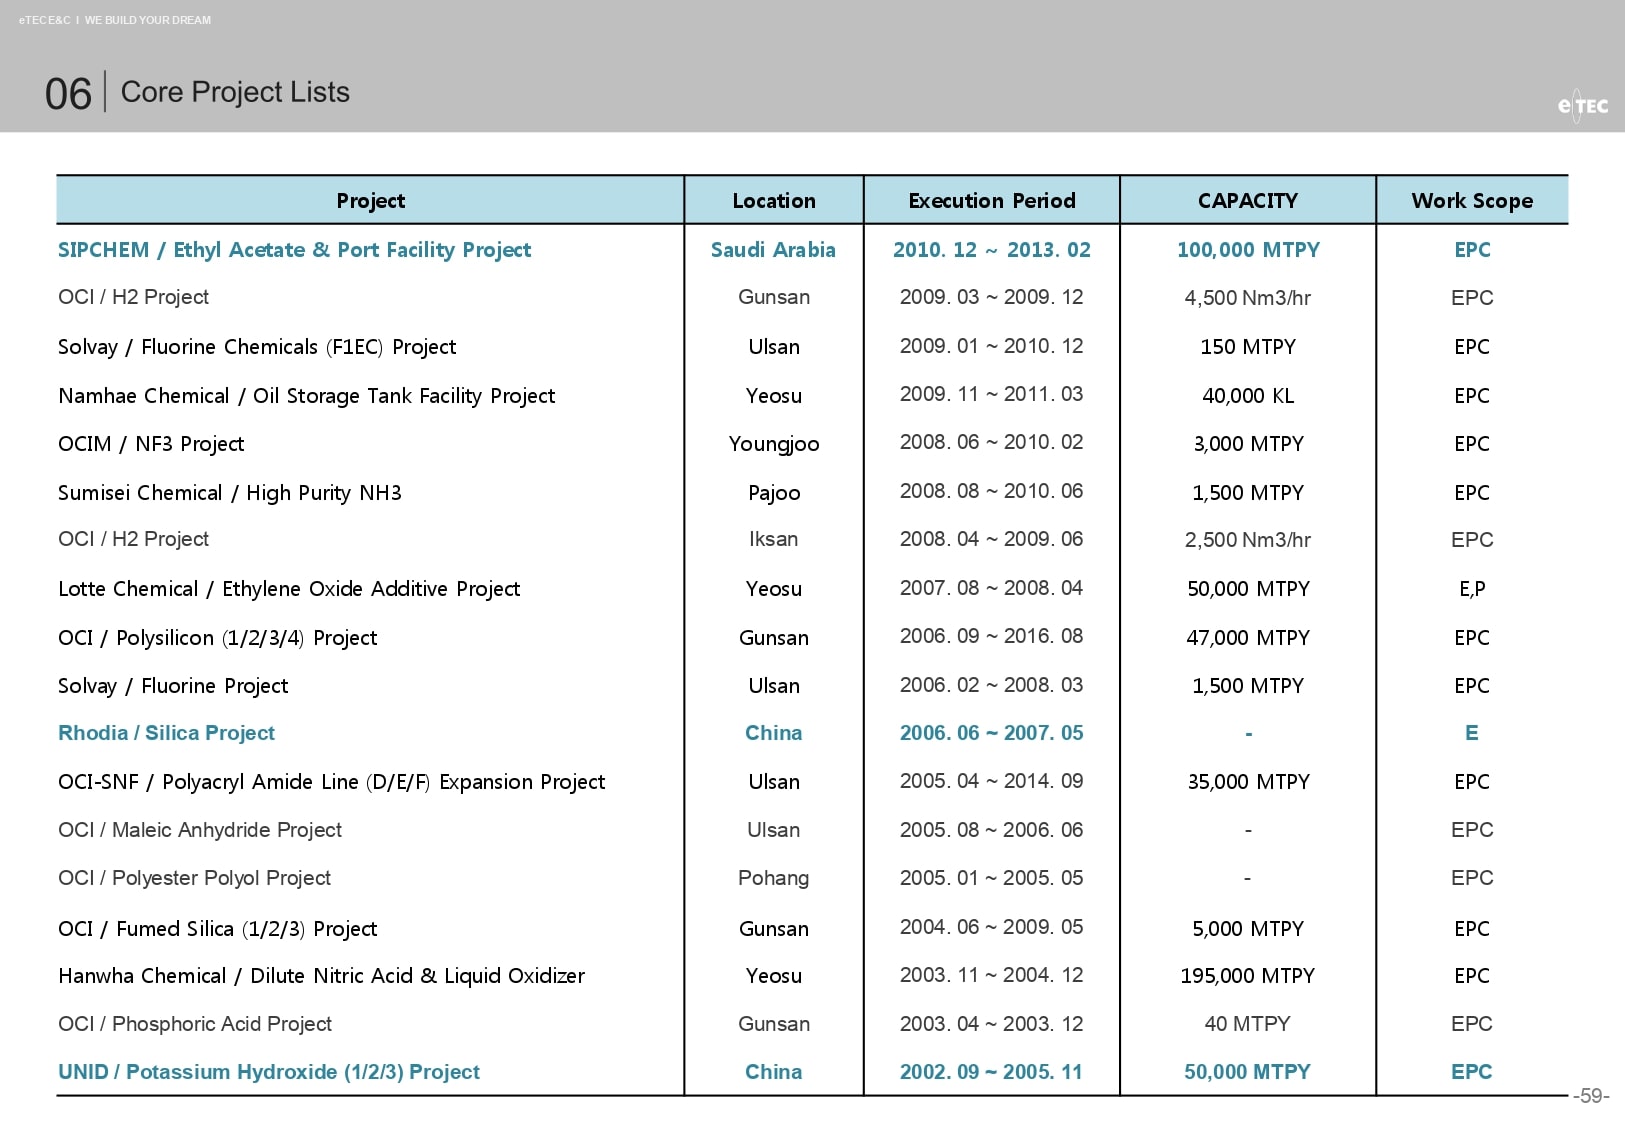Select the 'CAPACITY' column header
Image resolution: width=1625 pixels, height=1125 pixels.
pos(1248,200)
